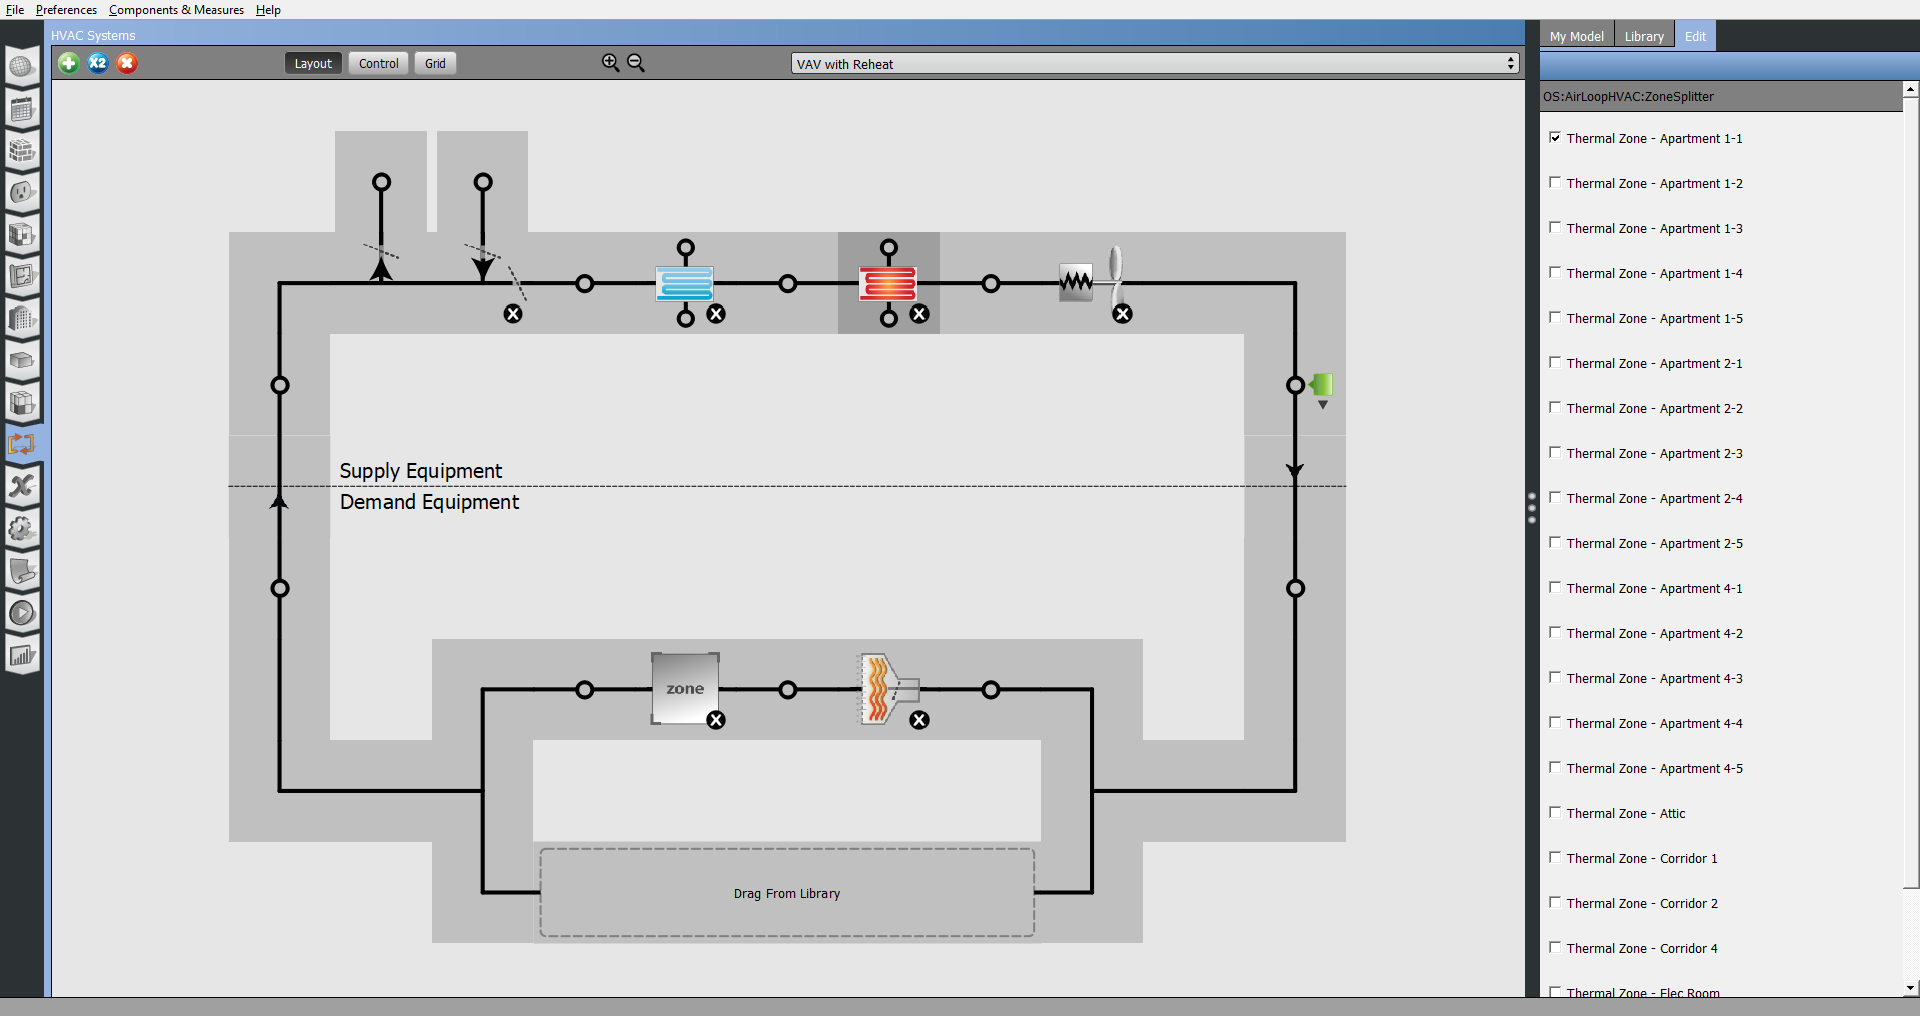Screen dimensions: 1920x1016
Task: Select the zone box in demand loop
Action: 685,688
